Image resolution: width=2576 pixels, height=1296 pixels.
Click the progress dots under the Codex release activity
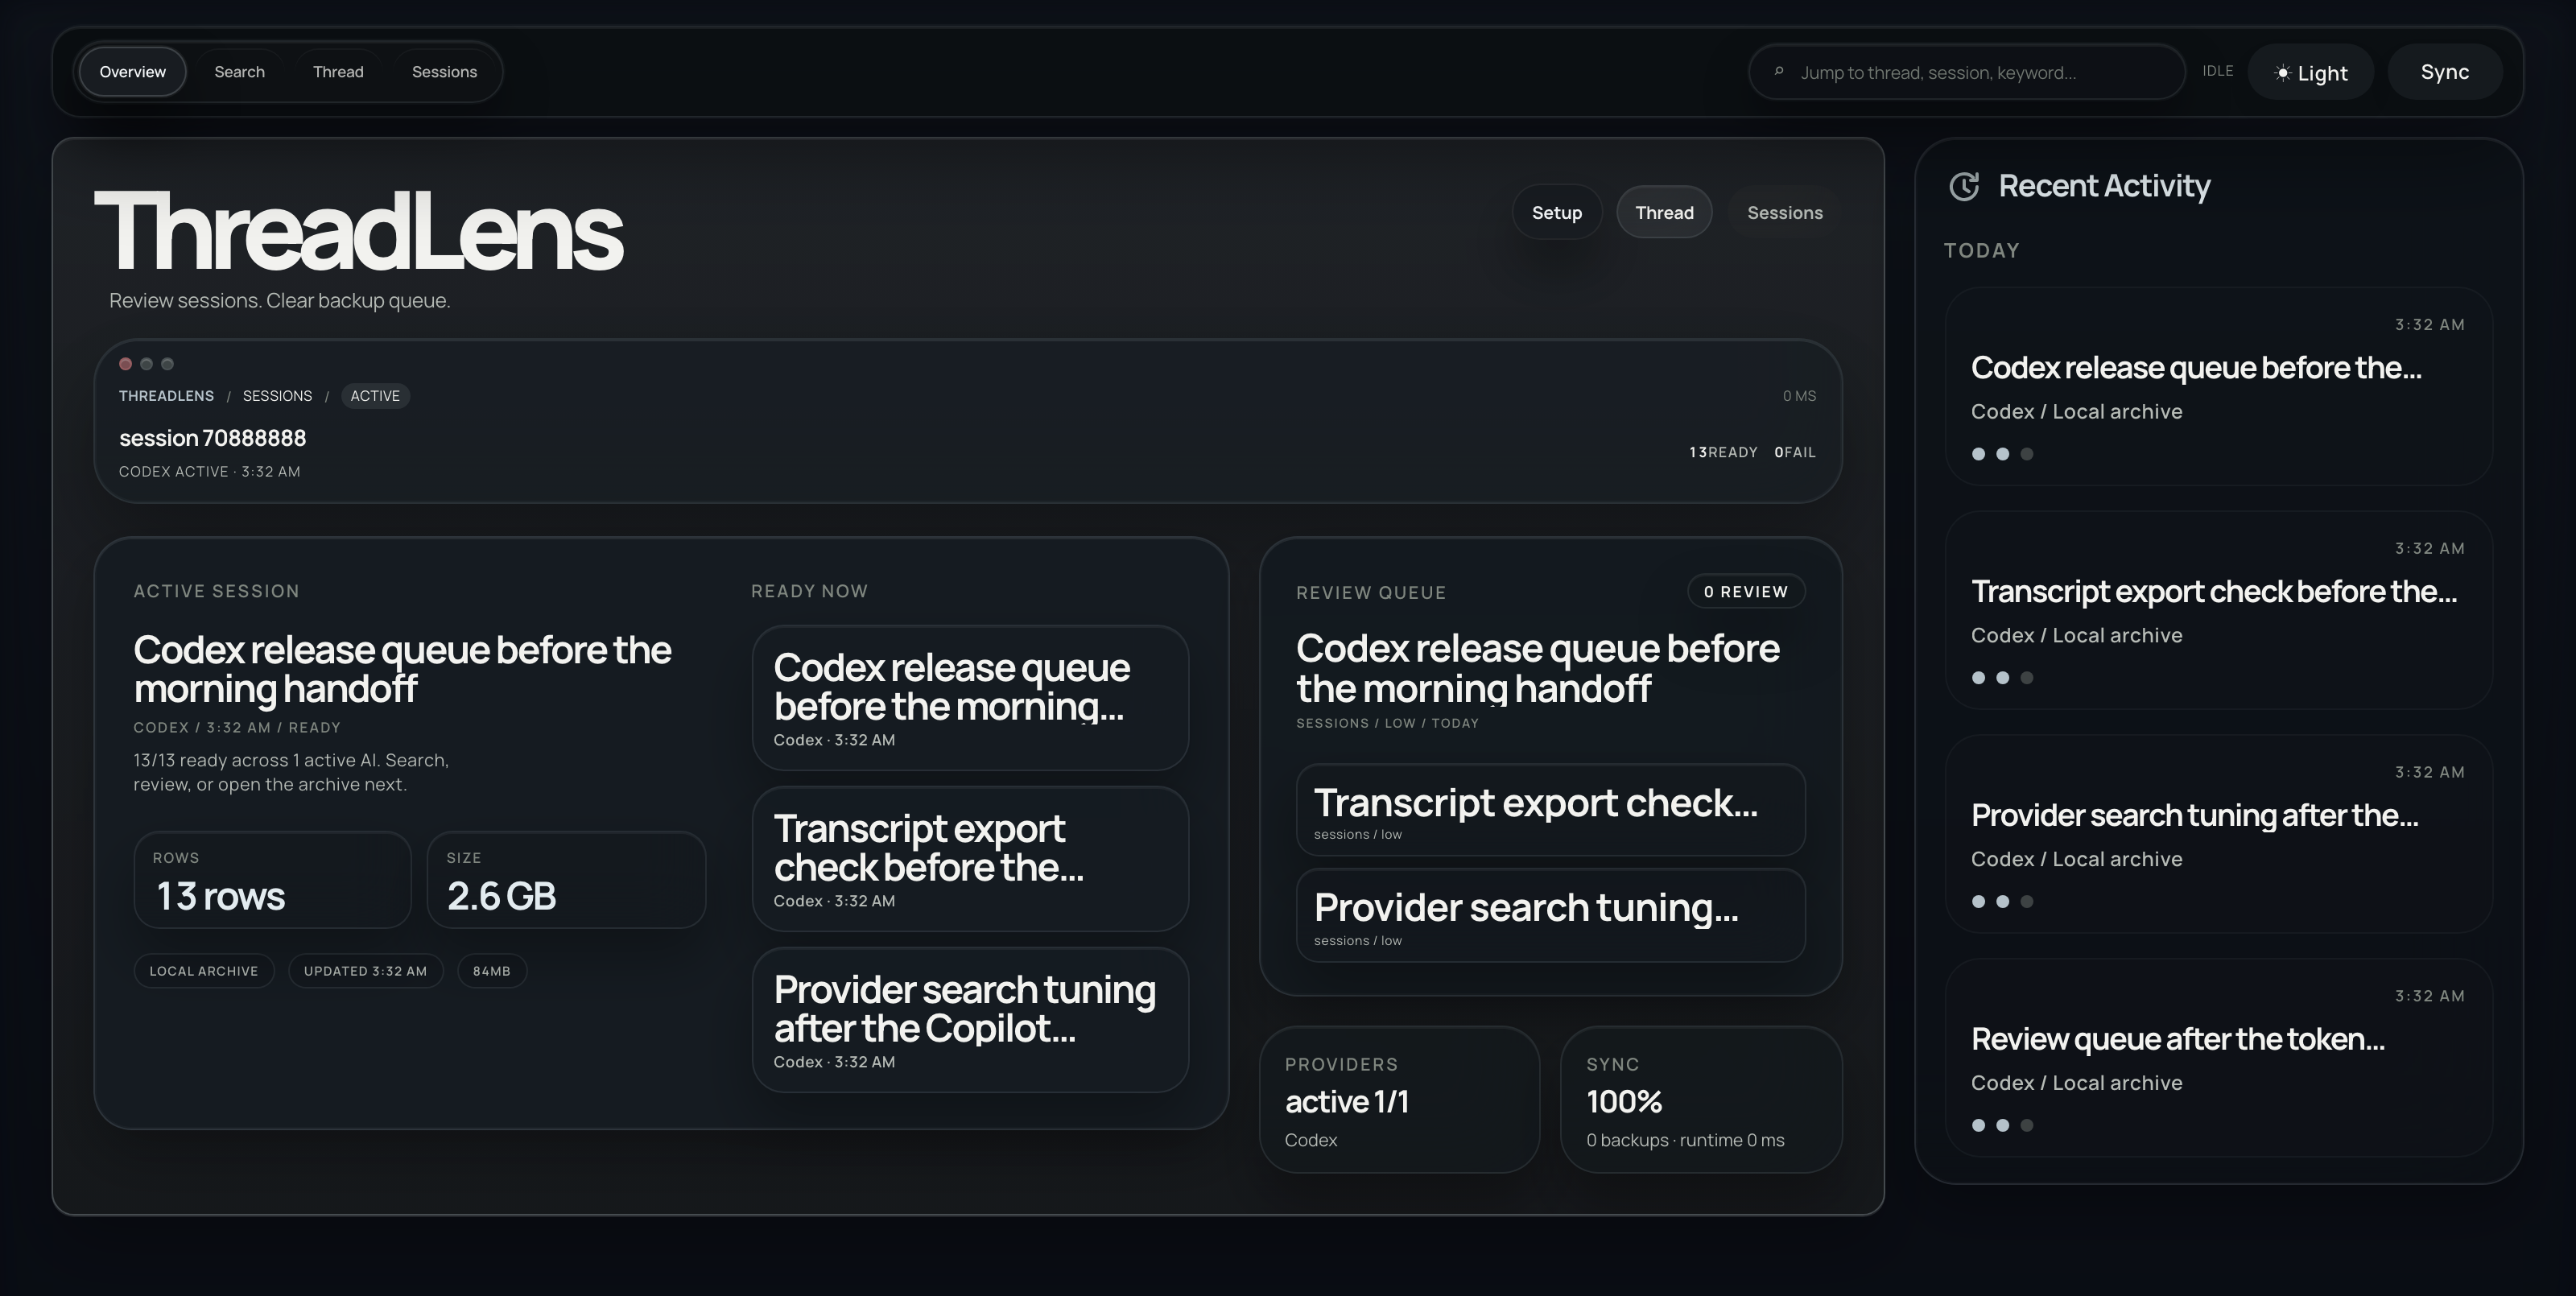coord(2003,453)
